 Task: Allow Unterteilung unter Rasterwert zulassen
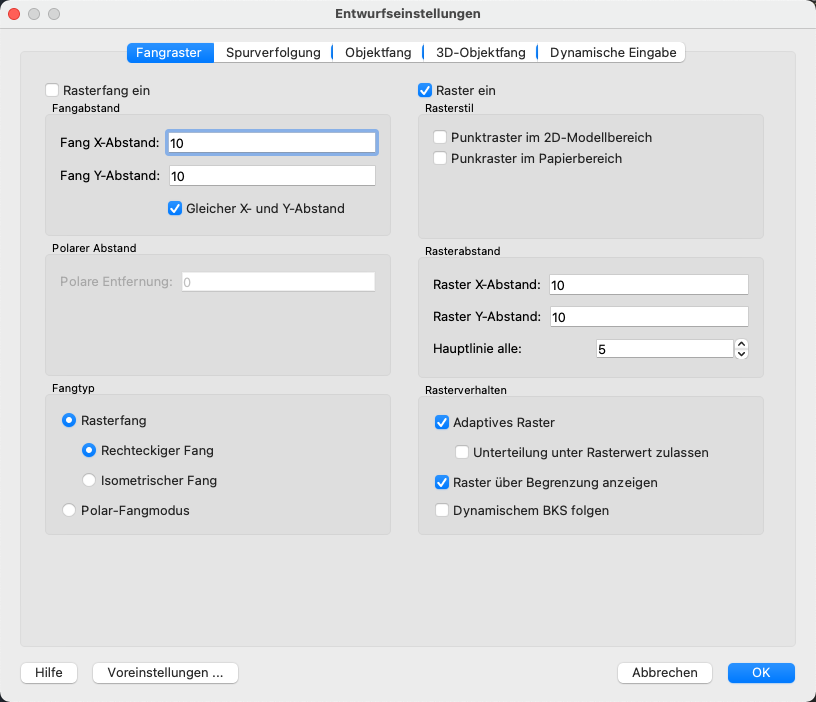[462, 452]
